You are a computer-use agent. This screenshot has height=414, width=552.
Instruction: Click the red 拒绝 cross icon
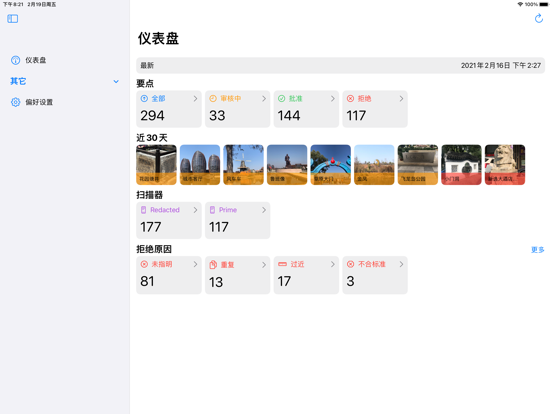(x=350, y=99)
